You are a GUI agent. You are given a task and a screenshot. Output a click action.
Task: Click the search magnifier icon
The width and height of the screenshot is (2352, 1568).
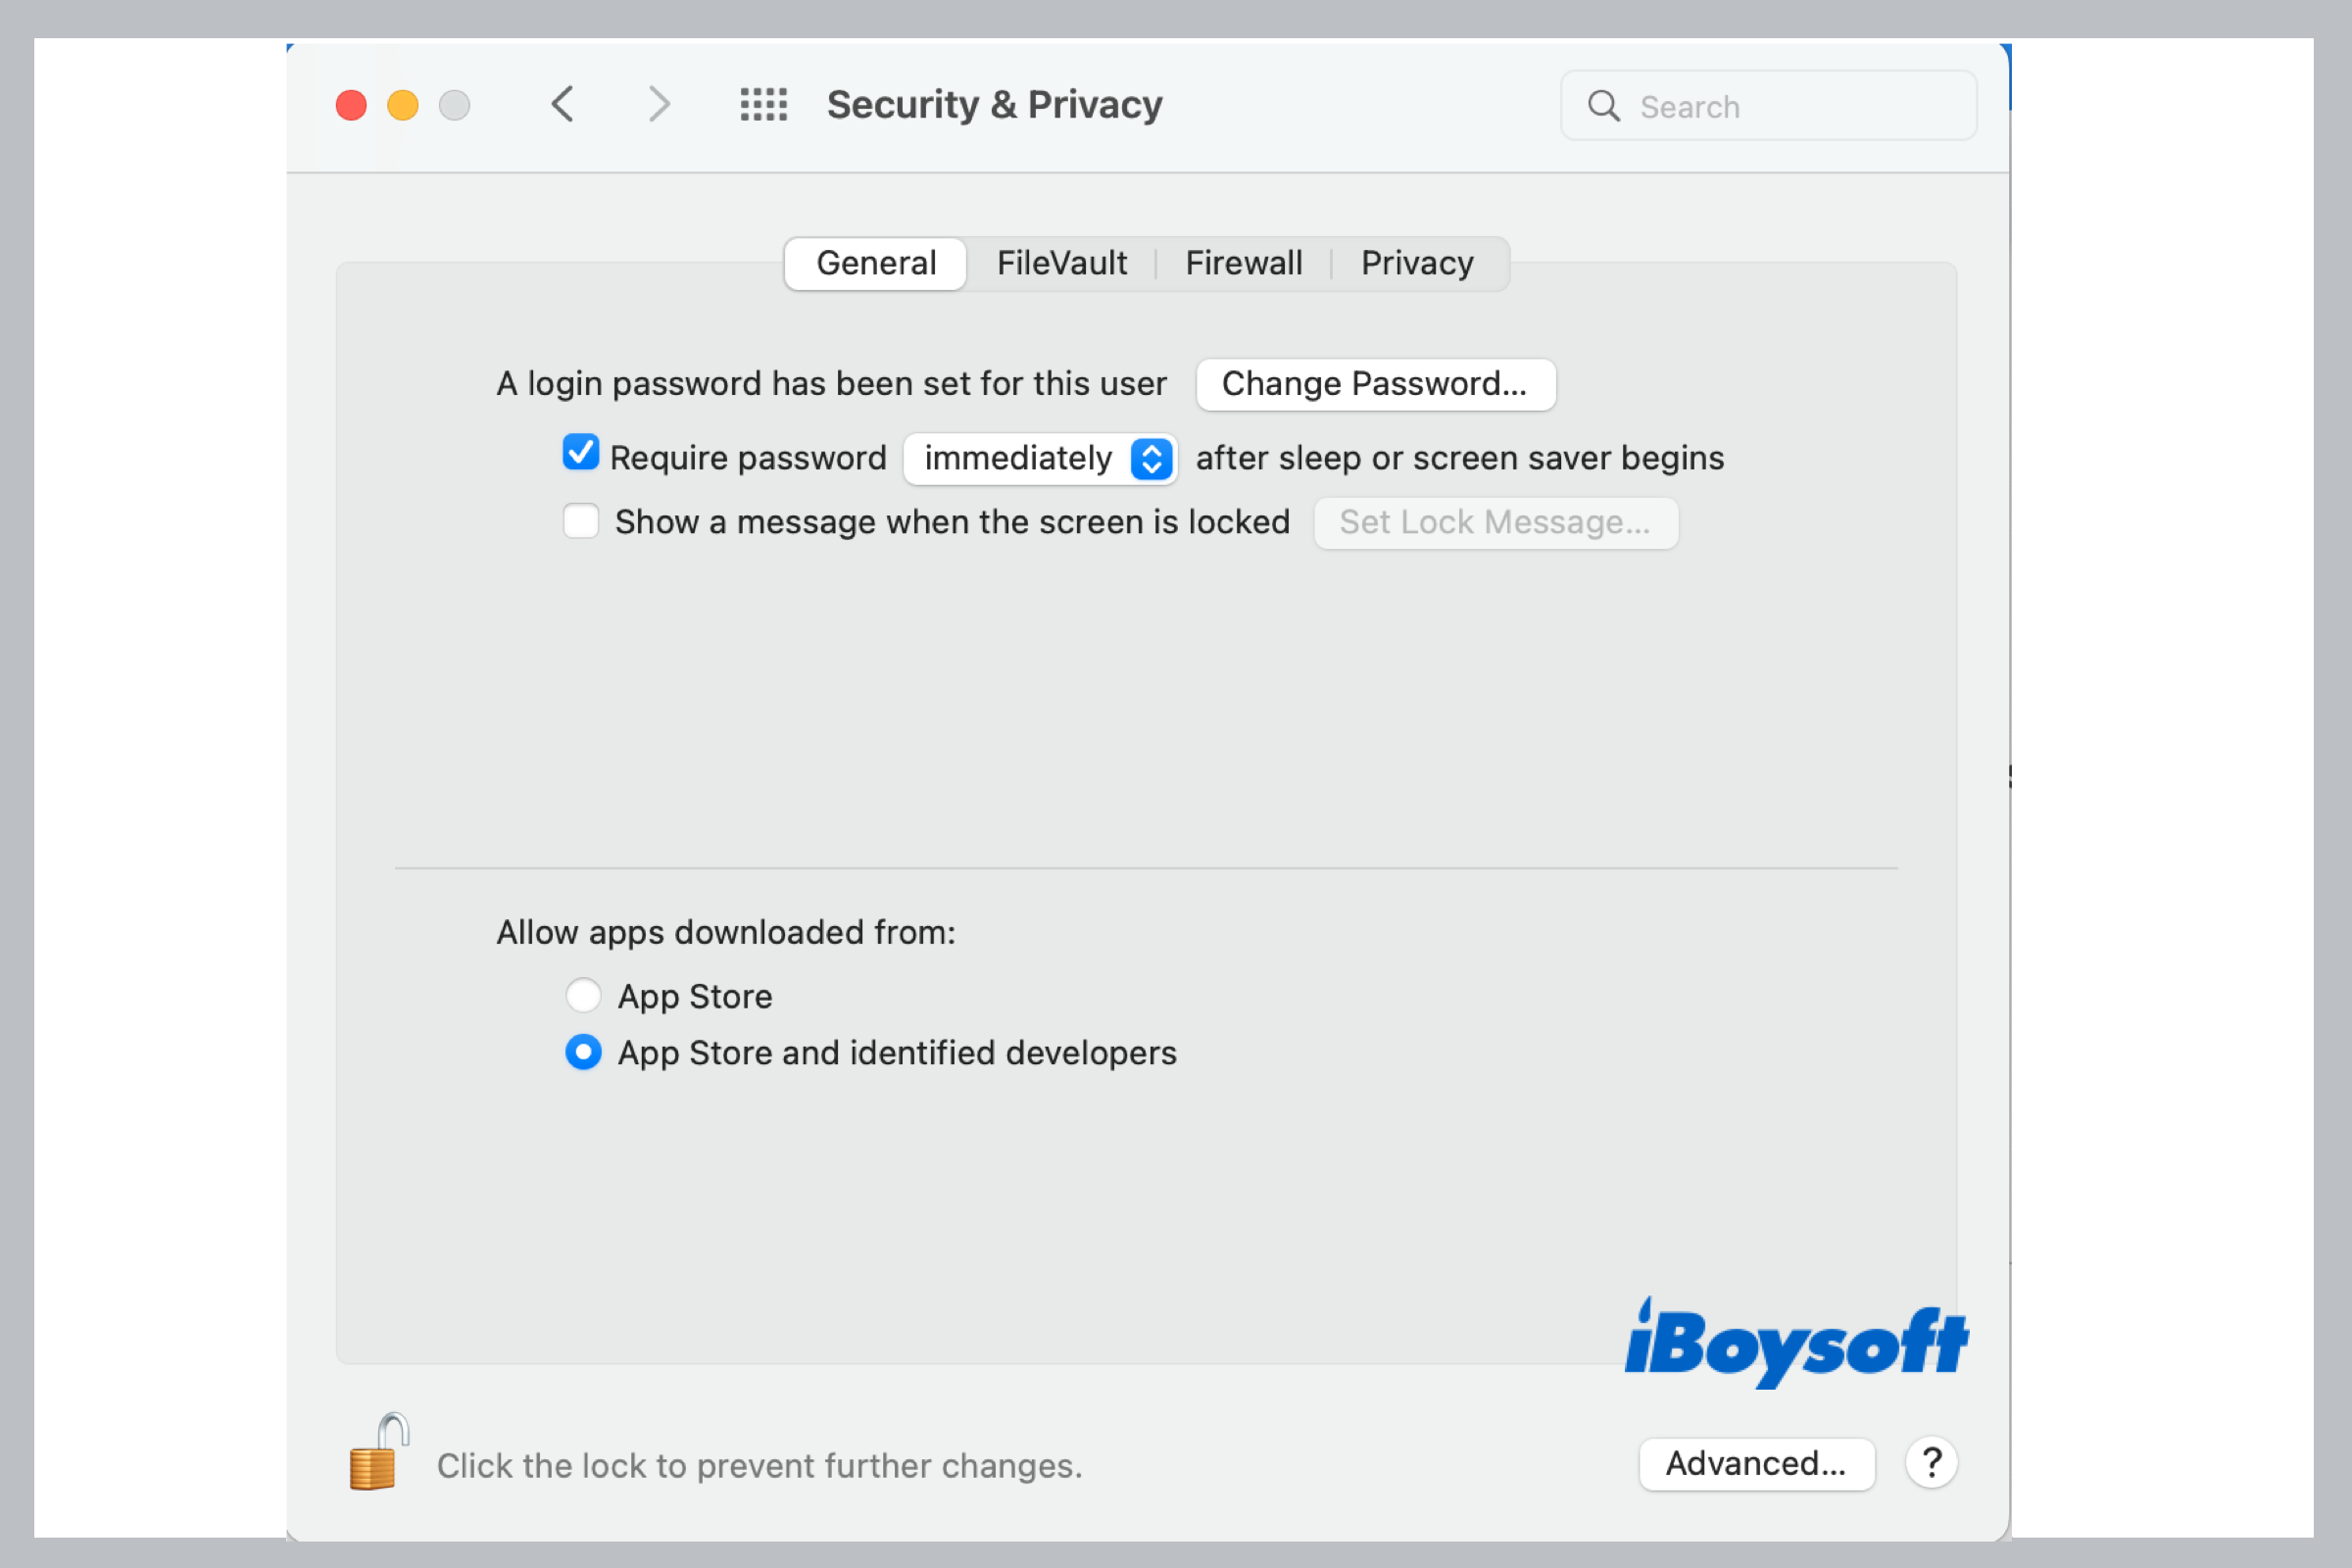tap(1601, 107)
